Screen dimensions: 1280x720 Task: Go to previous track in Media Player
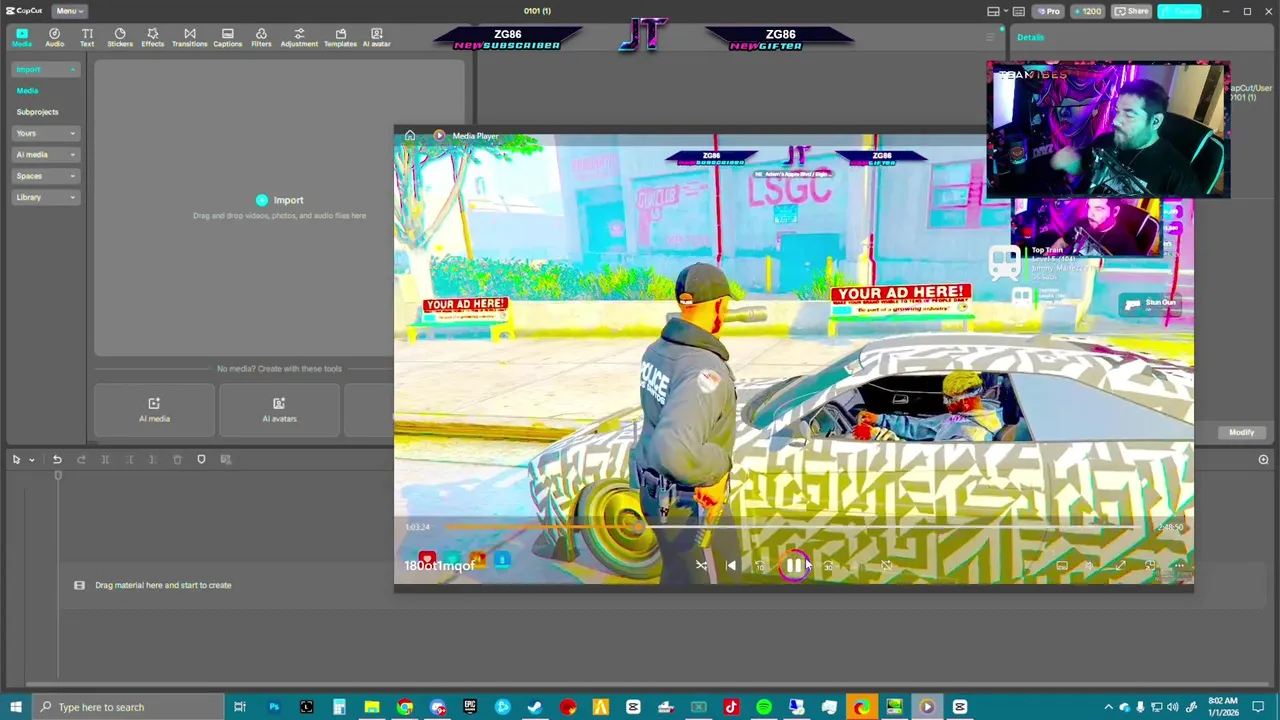coord(731,566)
